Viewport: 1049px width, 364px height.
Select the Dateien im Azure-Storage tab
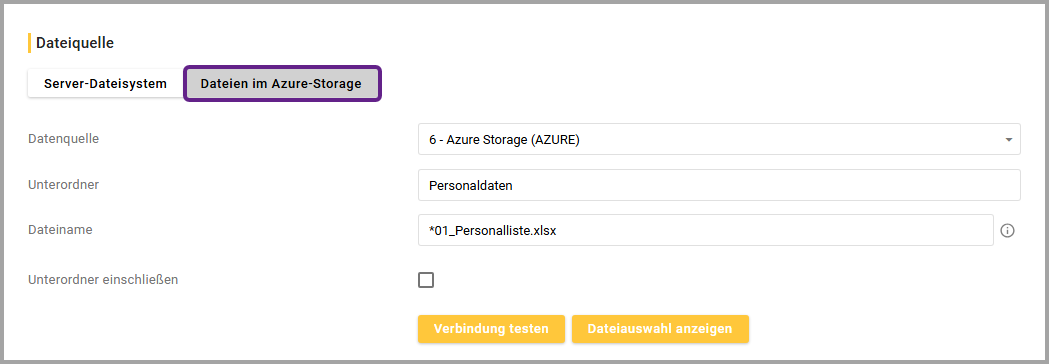click(x=282, y=84)
